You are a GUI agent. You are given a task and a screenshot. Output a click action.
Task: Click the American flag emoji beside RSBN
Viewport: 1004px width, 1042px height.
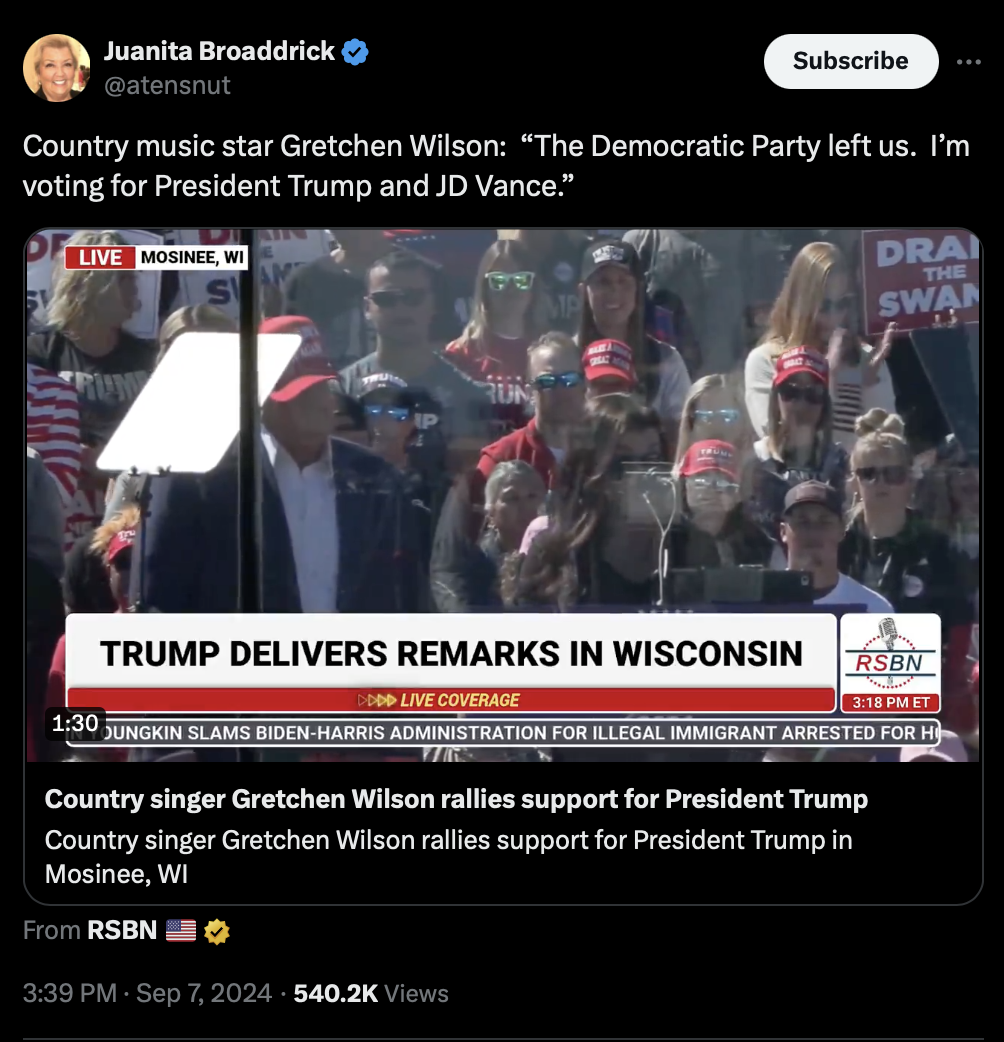click(x=181, y=930)
